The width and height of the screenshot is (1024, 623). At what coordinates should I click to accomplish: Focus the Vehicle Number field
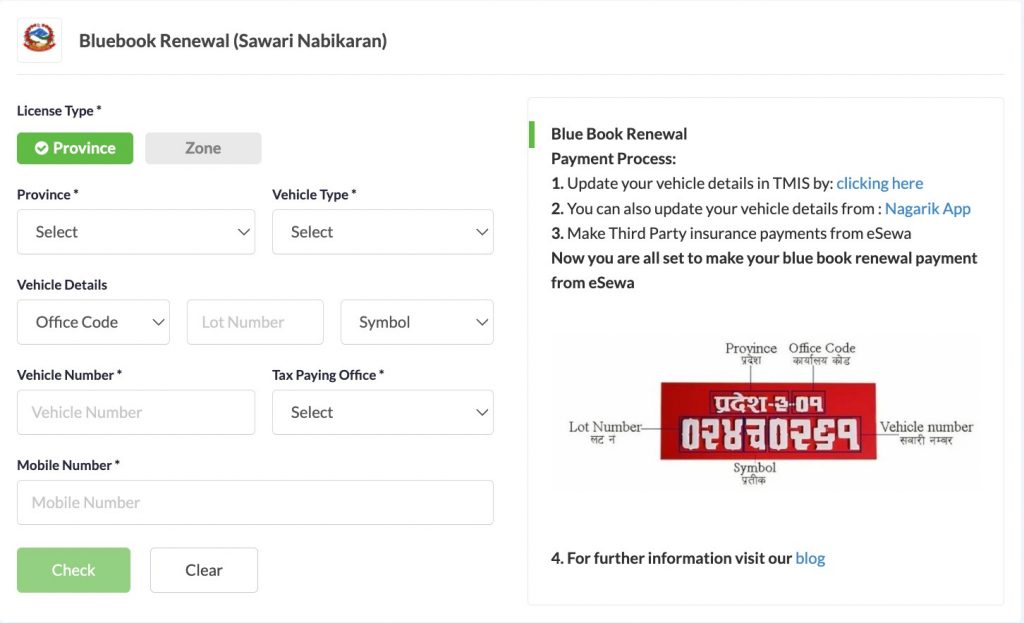tap(136, 412)
